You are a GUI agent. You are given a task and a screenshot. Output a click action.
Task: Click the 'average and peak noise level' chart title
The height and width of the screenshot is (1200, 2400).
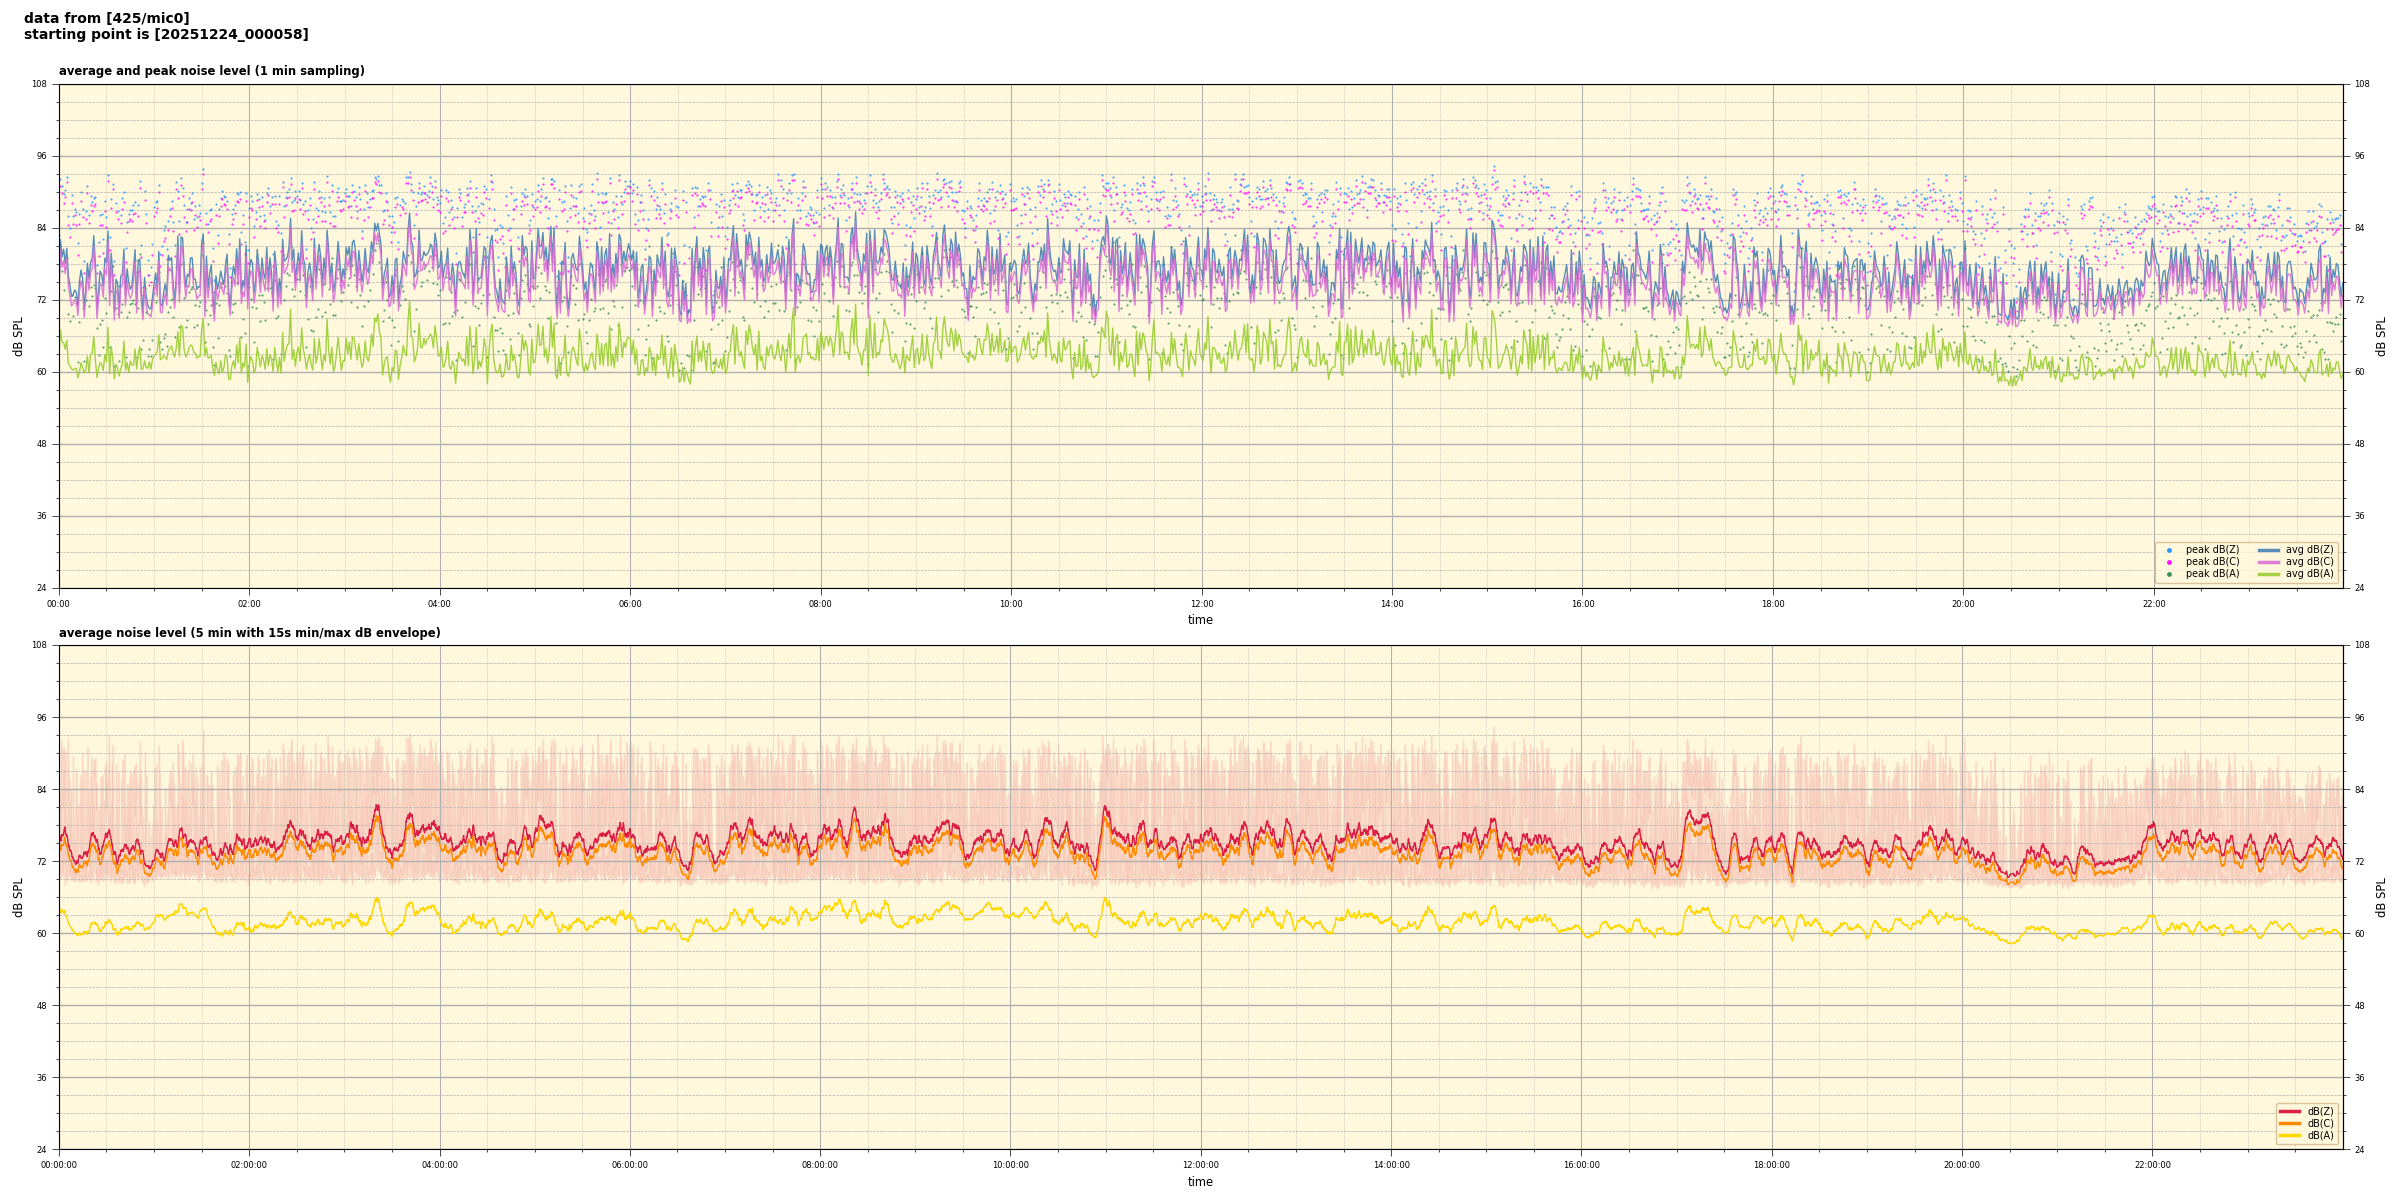click(211, 71)
